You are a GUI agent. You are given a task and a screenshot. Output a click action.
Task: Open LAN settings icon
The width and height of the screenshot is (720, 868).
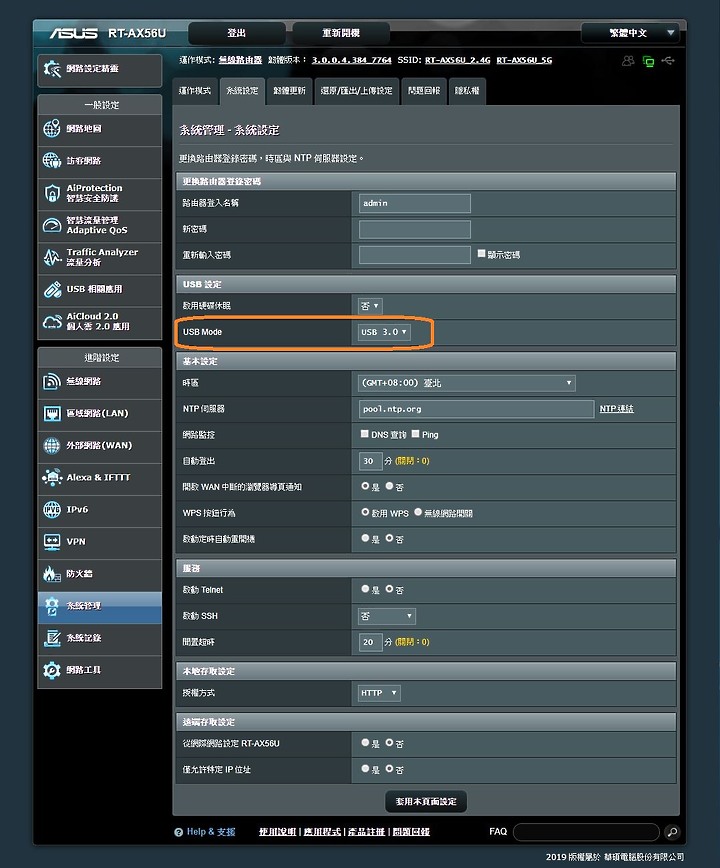click(x=52, y=414)
